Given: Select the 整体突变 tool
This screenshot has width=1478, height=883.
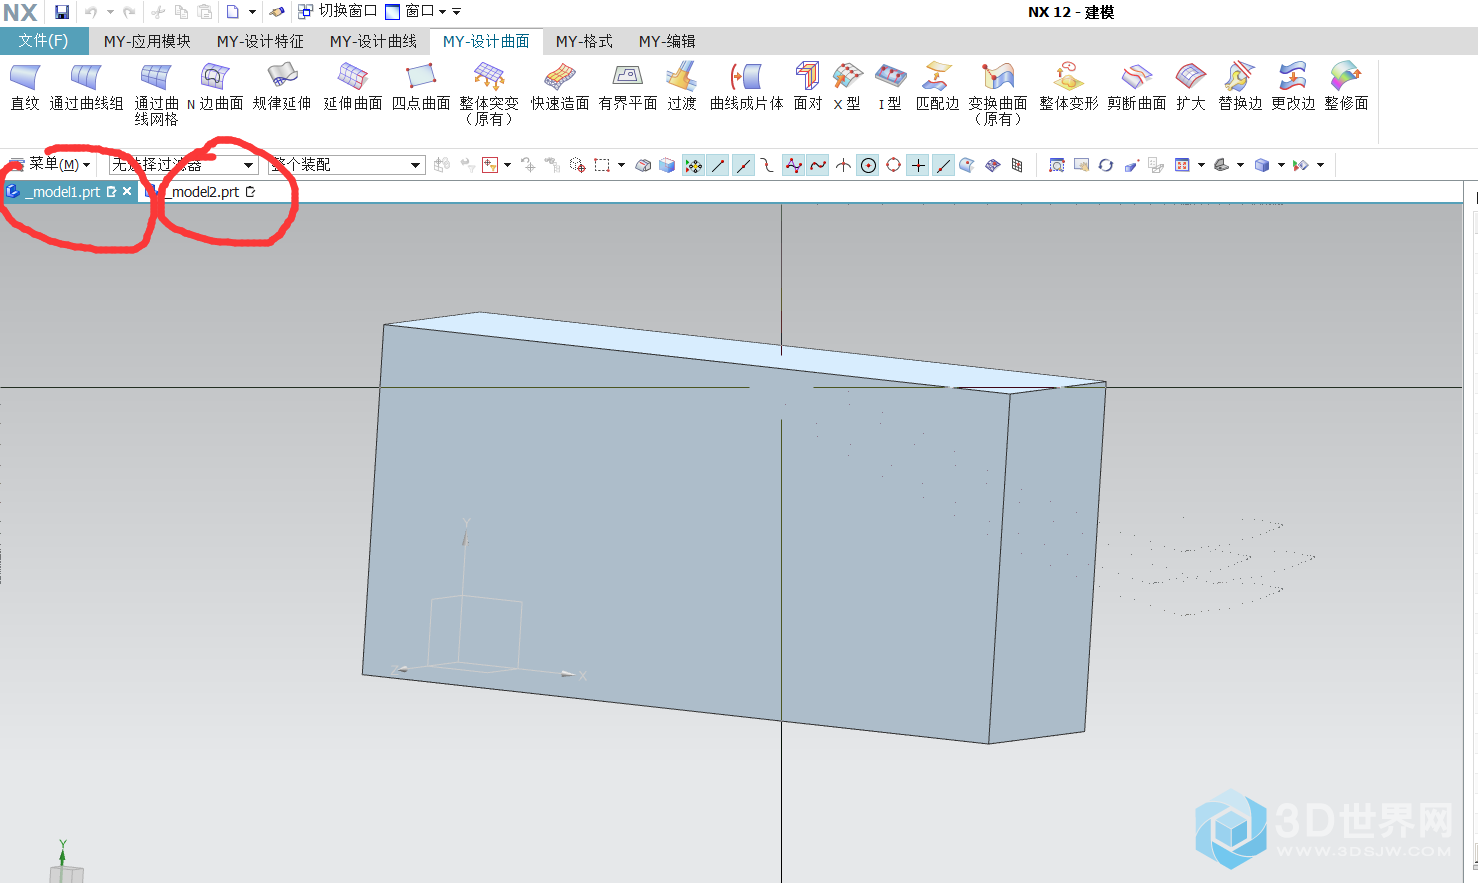Looking at the screenshot, I should point(489,95).
